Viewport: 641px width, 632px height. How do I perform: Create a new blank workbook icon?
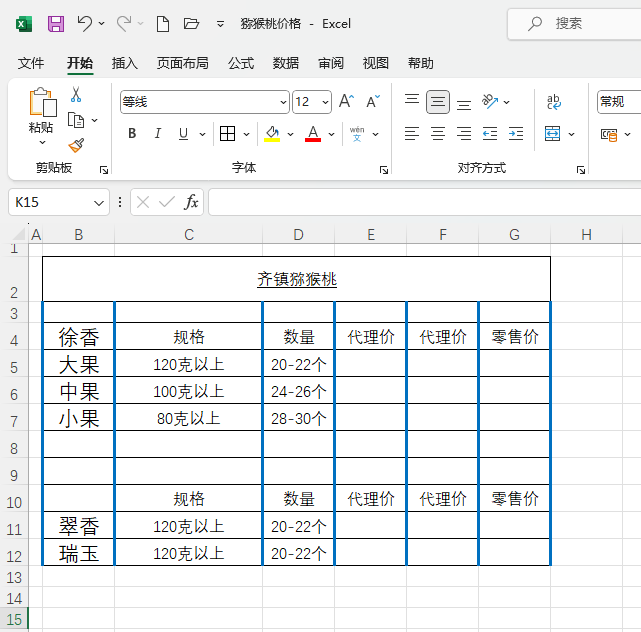[163, 24]
